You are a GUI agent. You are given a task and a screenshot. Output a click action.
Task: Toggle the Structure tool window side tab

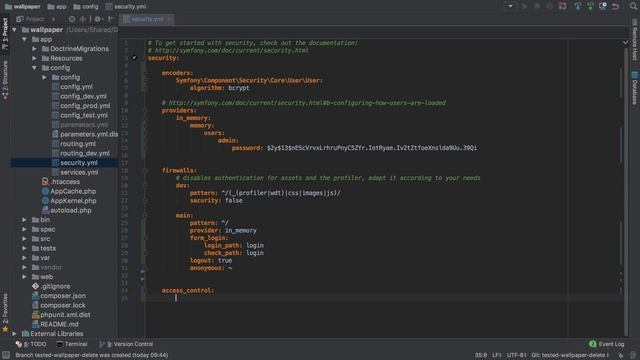[5, 80]
